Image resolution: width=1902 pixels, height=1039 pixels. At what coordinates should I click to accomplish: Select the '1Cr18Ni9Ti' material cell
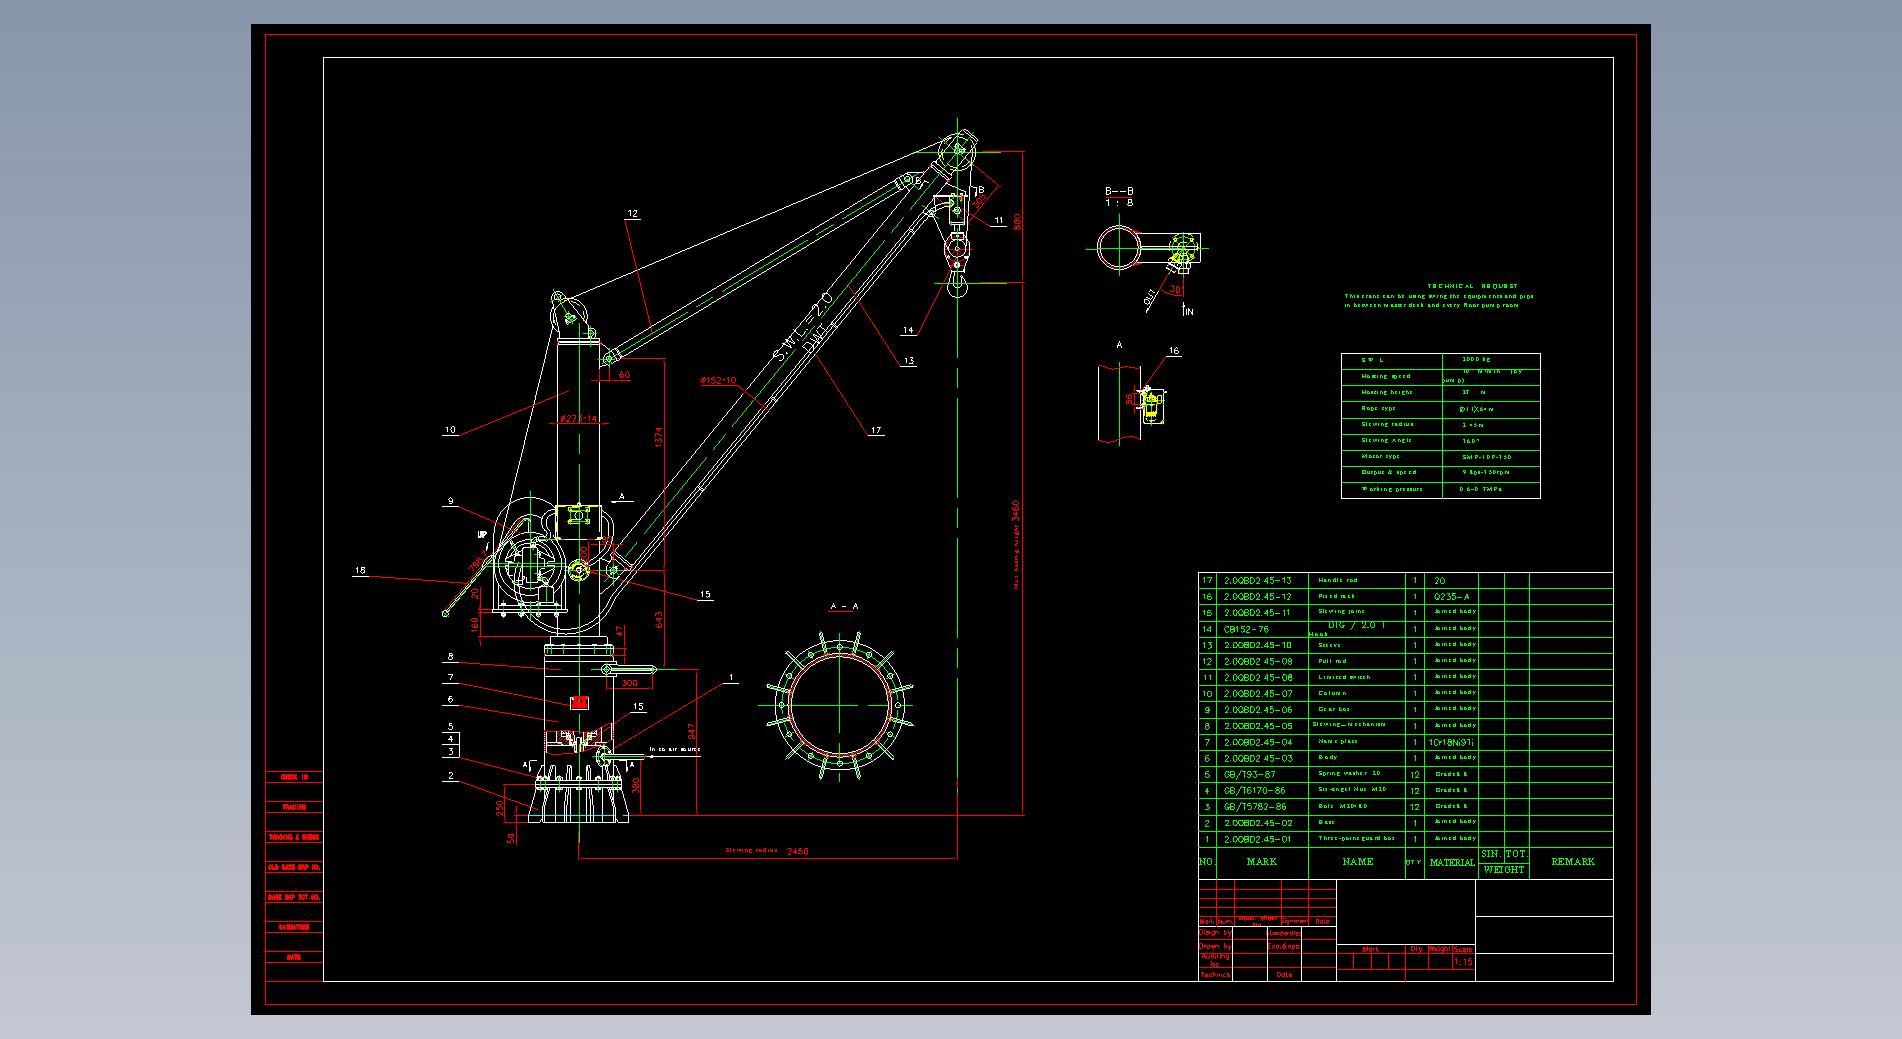1452,743
